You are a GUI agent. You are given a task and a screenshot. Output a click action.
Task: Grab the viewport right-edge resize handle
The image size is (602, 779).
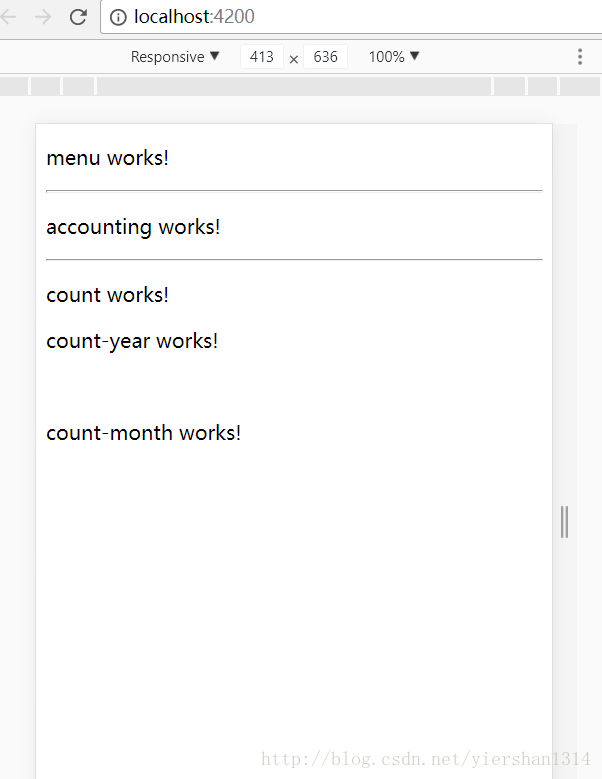(564, 522)
